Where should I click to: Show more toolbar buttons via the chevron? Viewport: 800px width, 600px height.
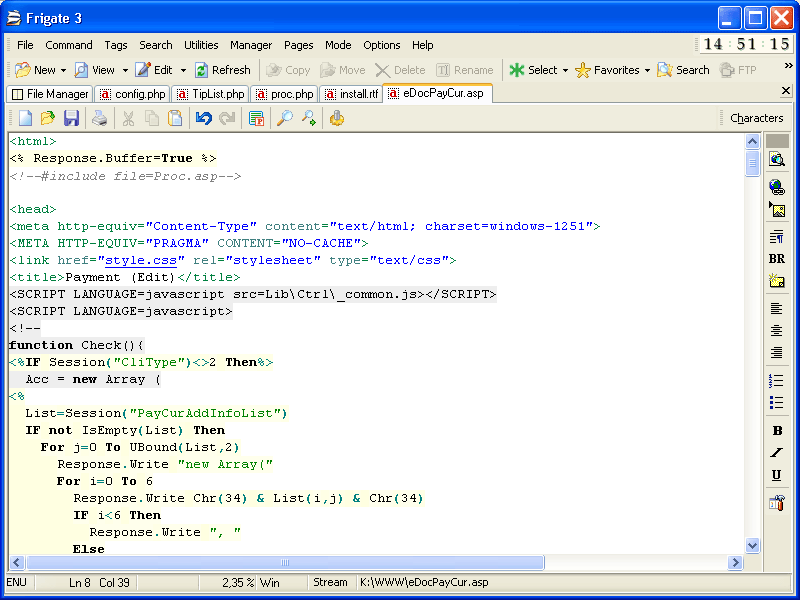pos(788,66)
